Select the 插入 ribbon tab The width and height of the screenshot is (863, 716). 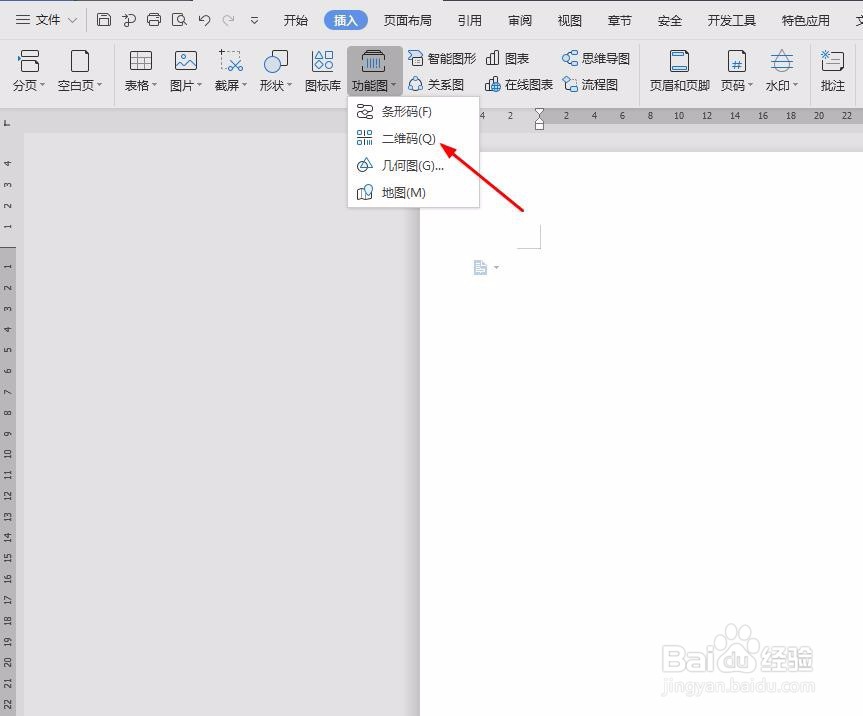346,20
